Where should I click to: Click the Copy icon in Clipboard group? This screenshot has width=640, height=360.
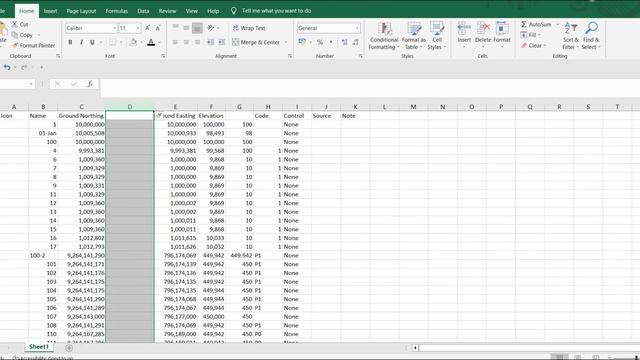click(x=15, y=35)
